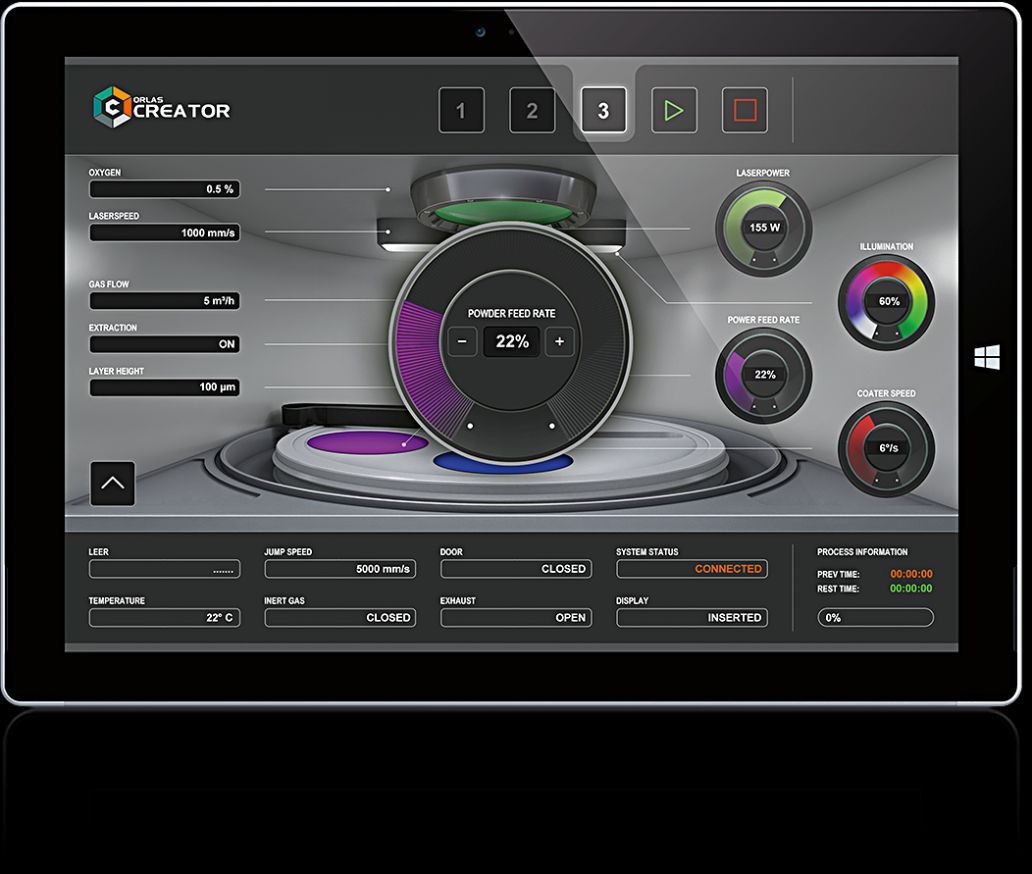The width and height of the screenshot is (1032, 874).
Task: Open the Illumination 60% color dial
Action: point(887,302)
